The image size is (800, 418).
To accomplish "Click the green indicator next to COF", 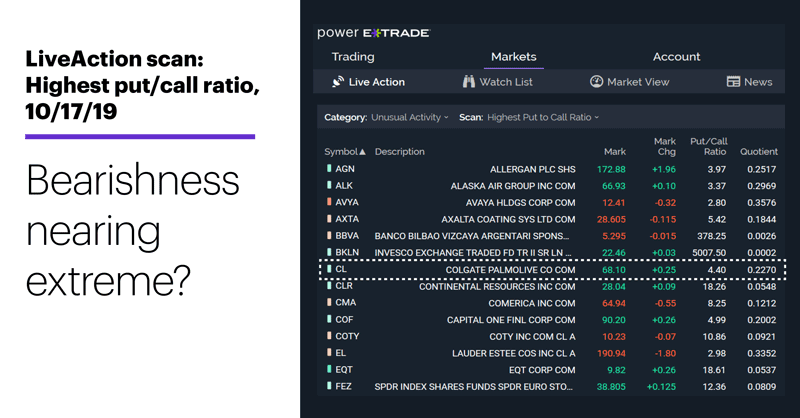I will [329, 319].
